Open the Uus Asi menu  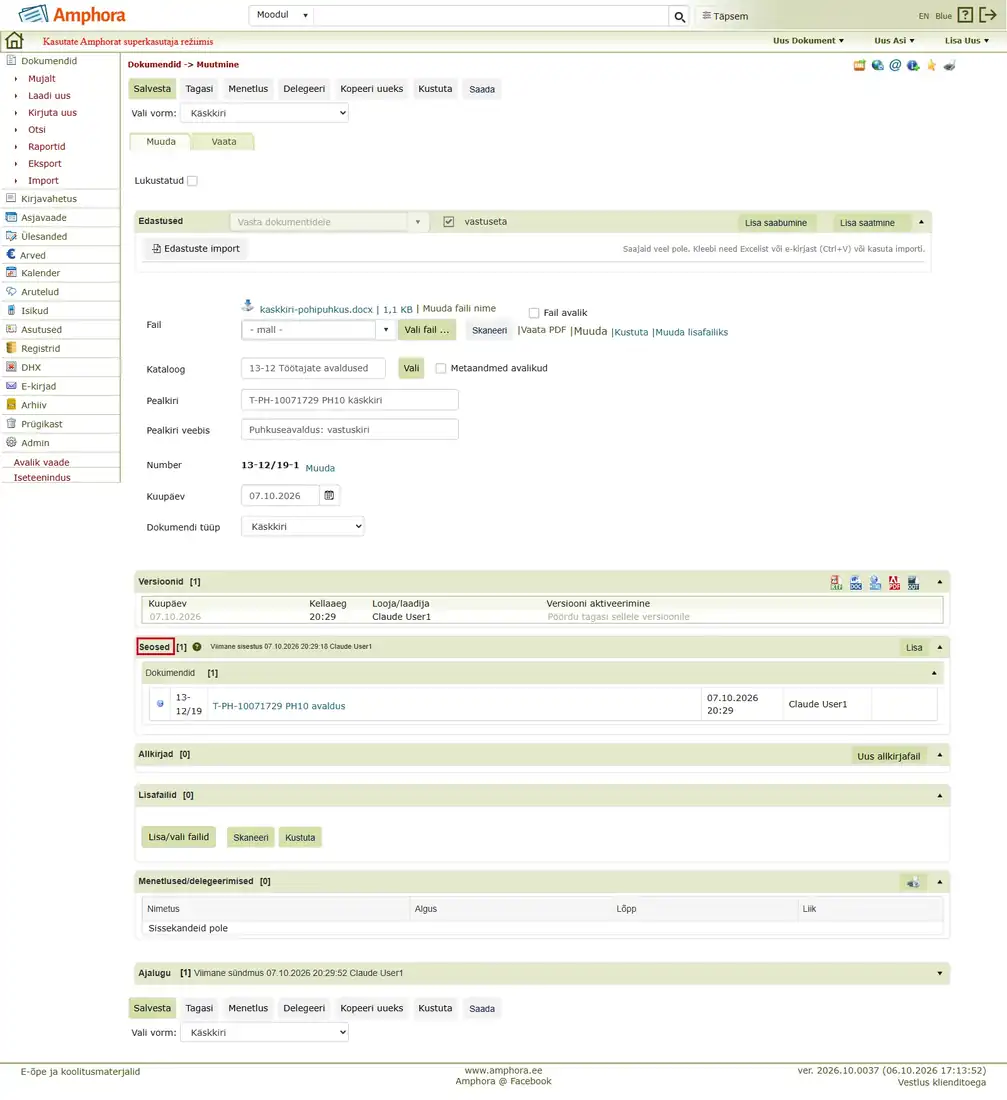pyautogui.click(x=894, y=41)
